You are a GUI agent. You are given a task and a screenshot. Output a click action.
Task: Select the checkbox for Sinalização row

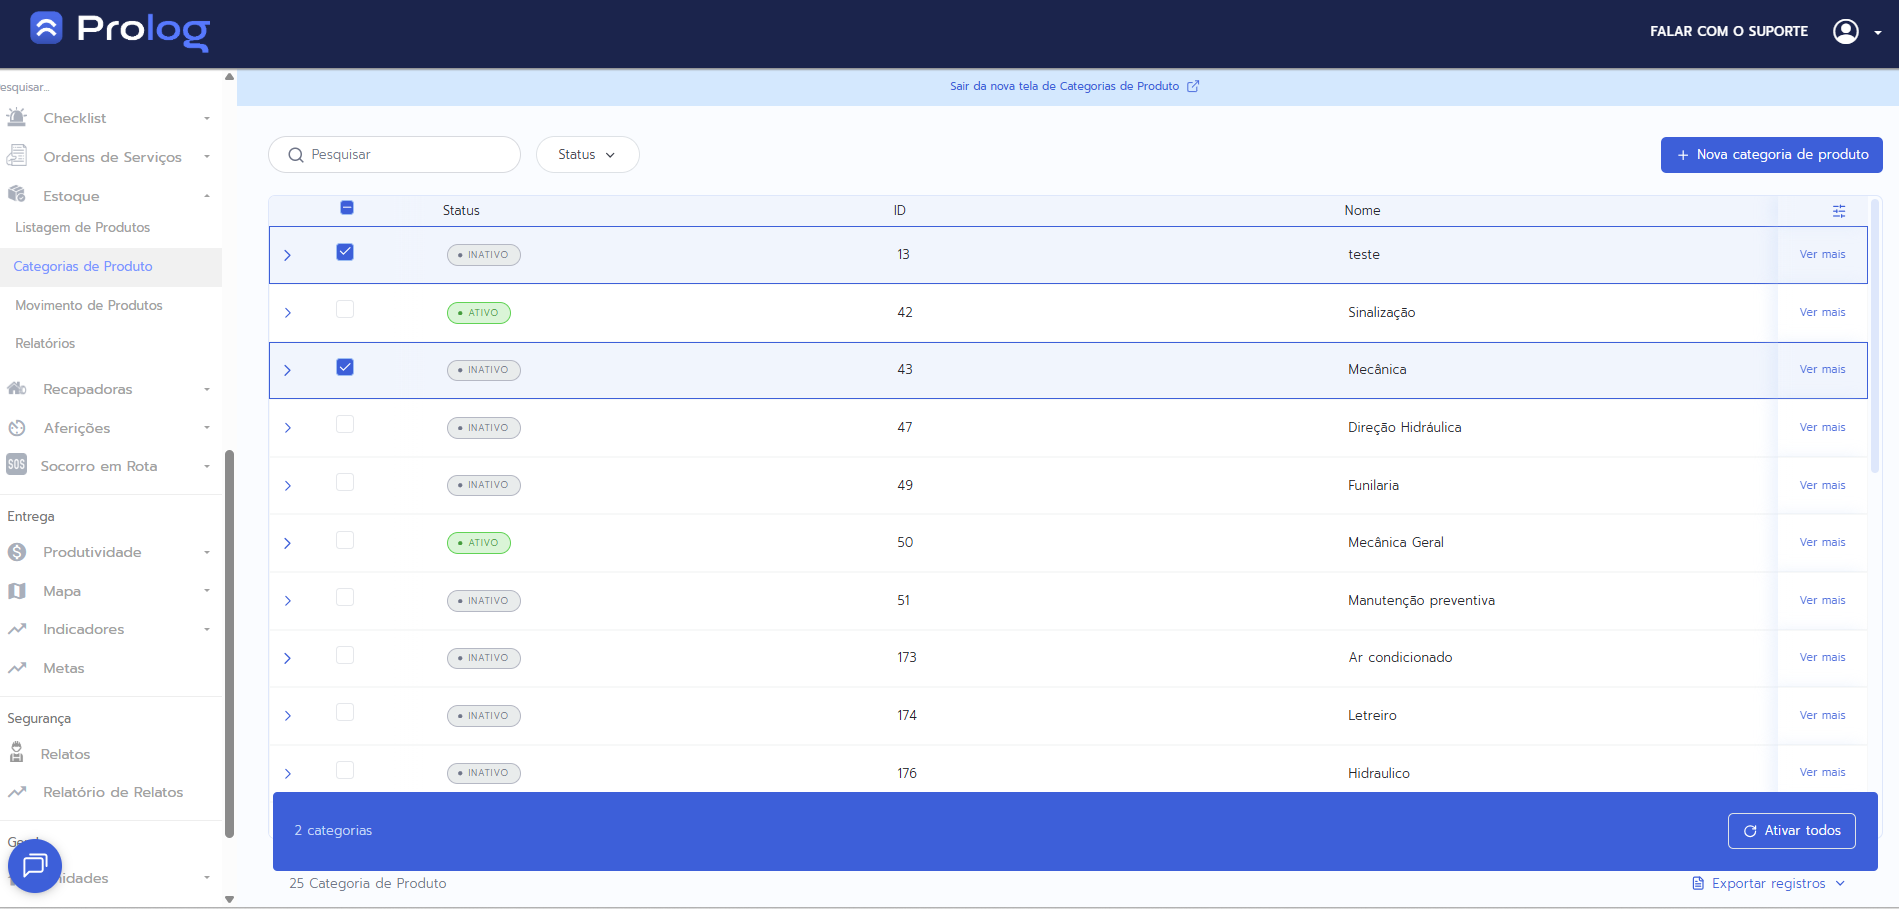(x=345, y=310)
